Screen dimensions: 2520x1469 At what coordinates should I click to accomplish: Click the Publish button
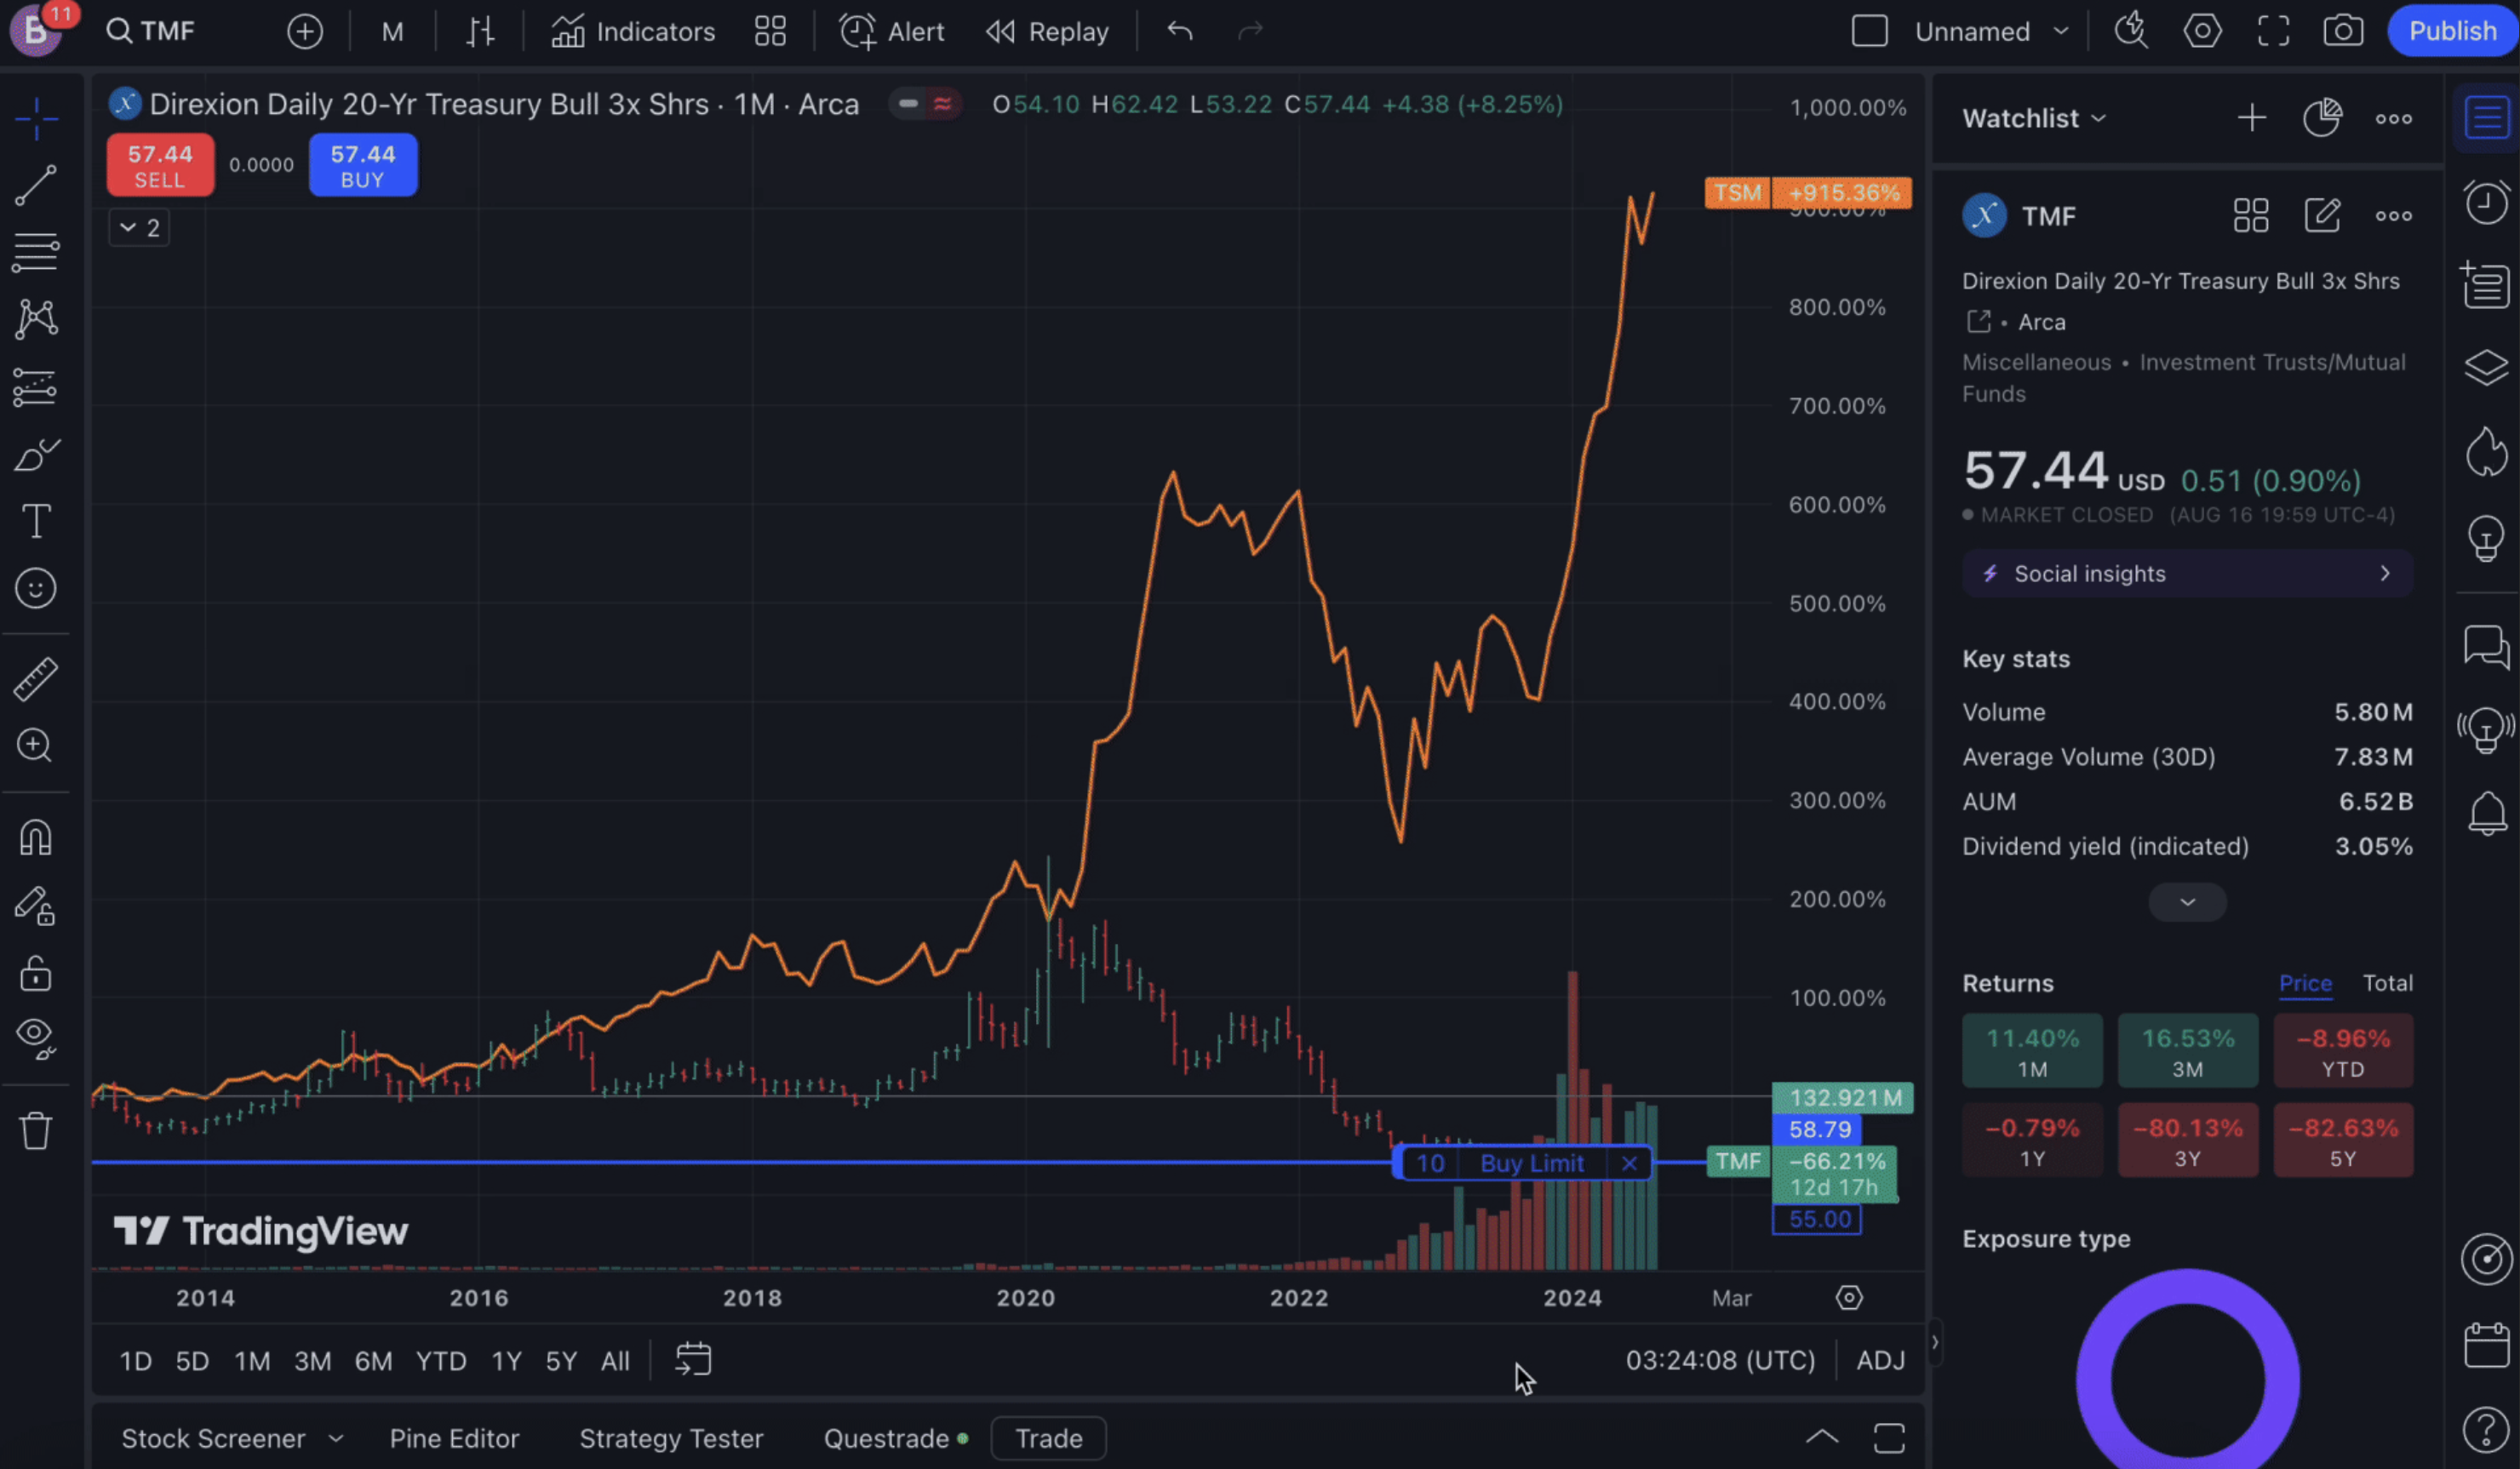[2452, 31]
